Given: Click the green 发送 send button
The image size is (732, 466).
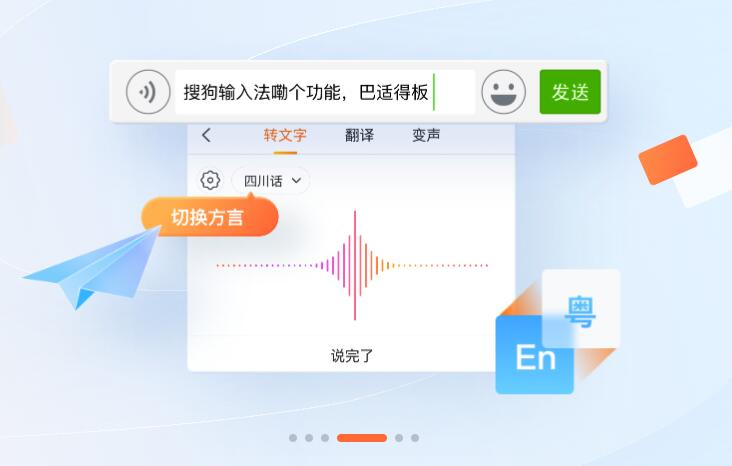Looking at the screenshot, I should pyautogui.click(x=570, y=92).
